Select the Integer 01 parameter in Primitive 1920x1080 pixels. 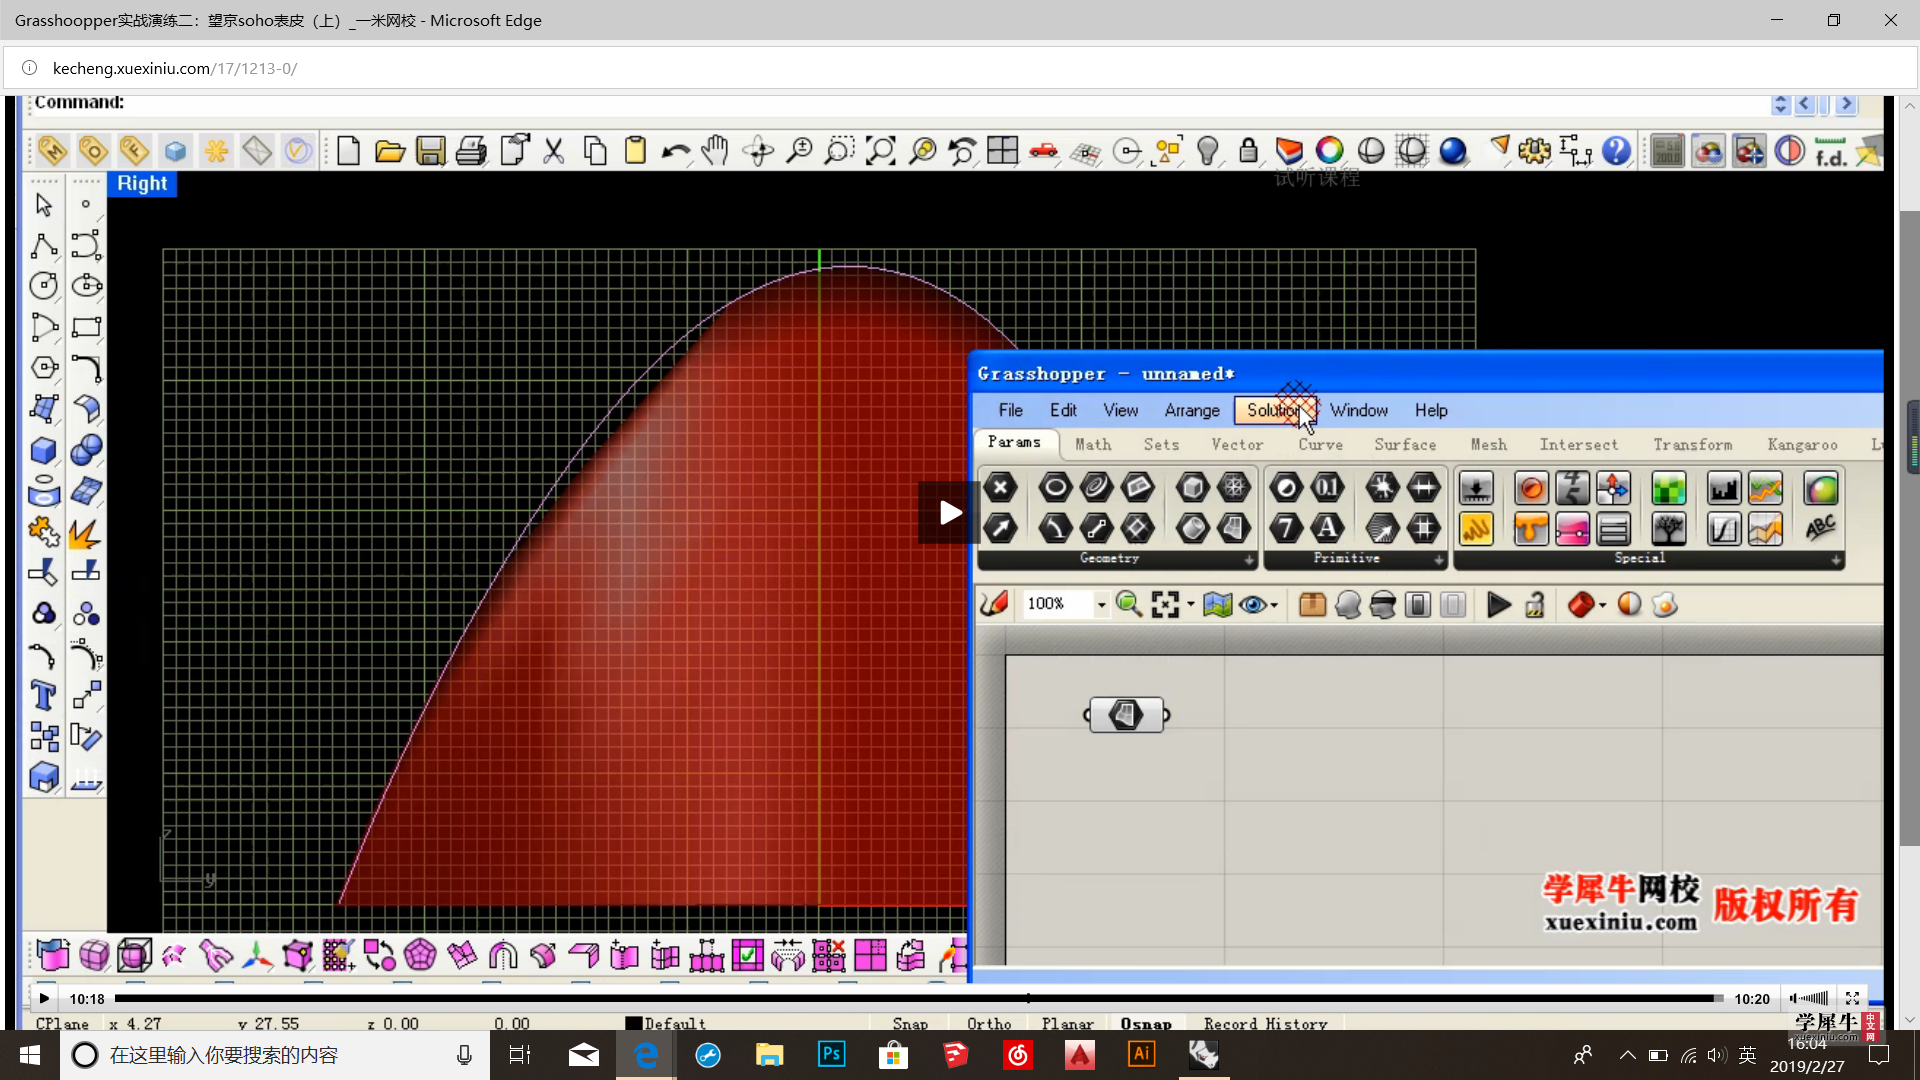[x=1326, y=488]
